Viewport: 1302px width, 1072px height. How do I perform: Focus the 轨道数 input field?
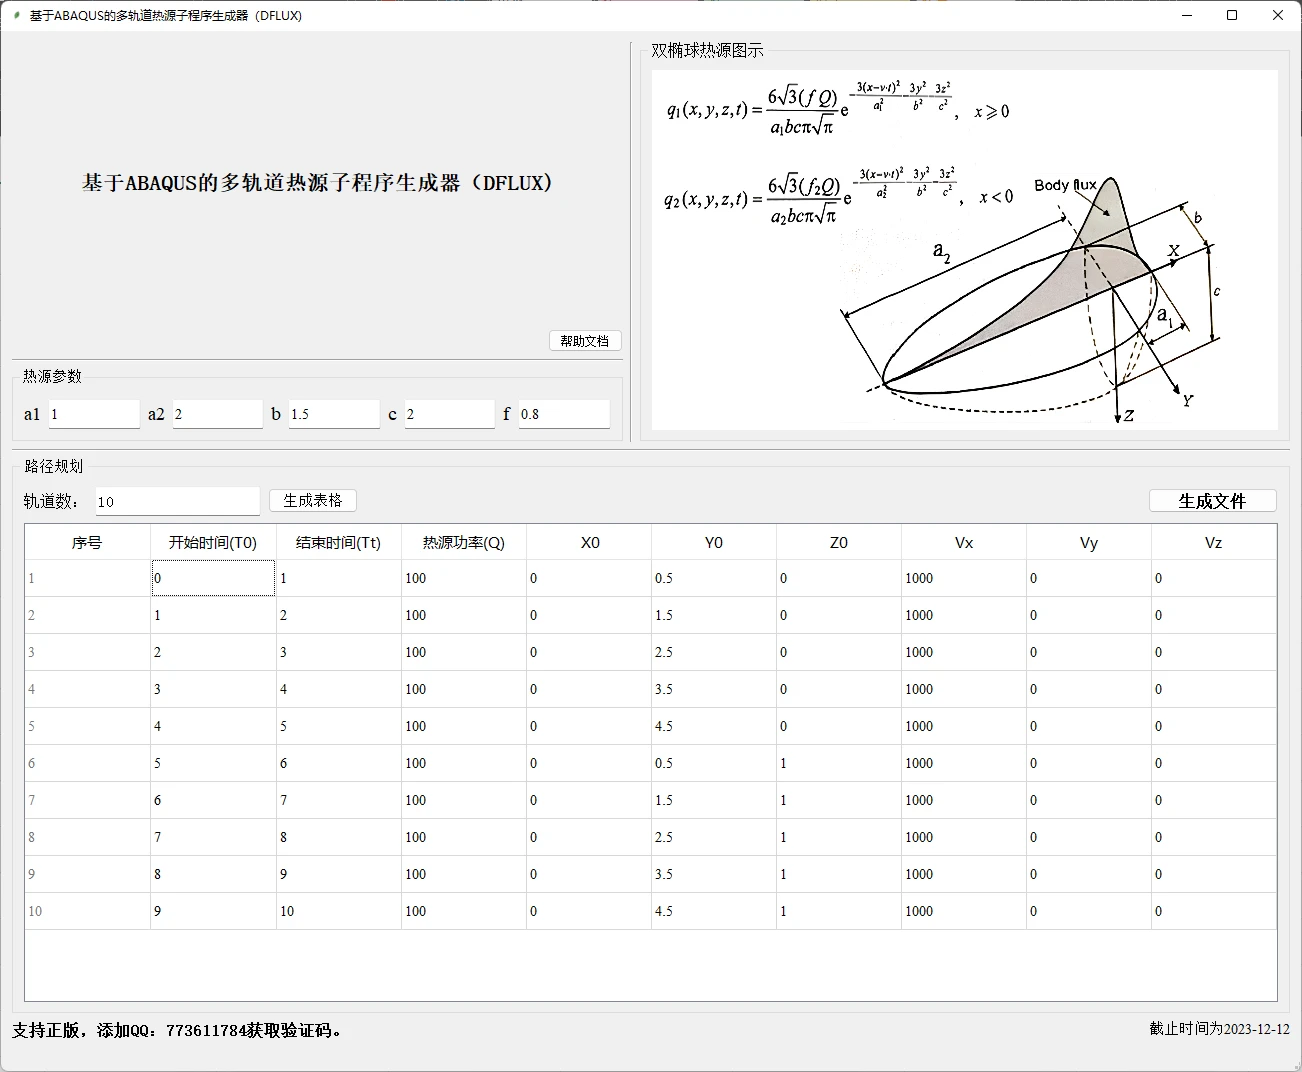(x=178, y=501)
